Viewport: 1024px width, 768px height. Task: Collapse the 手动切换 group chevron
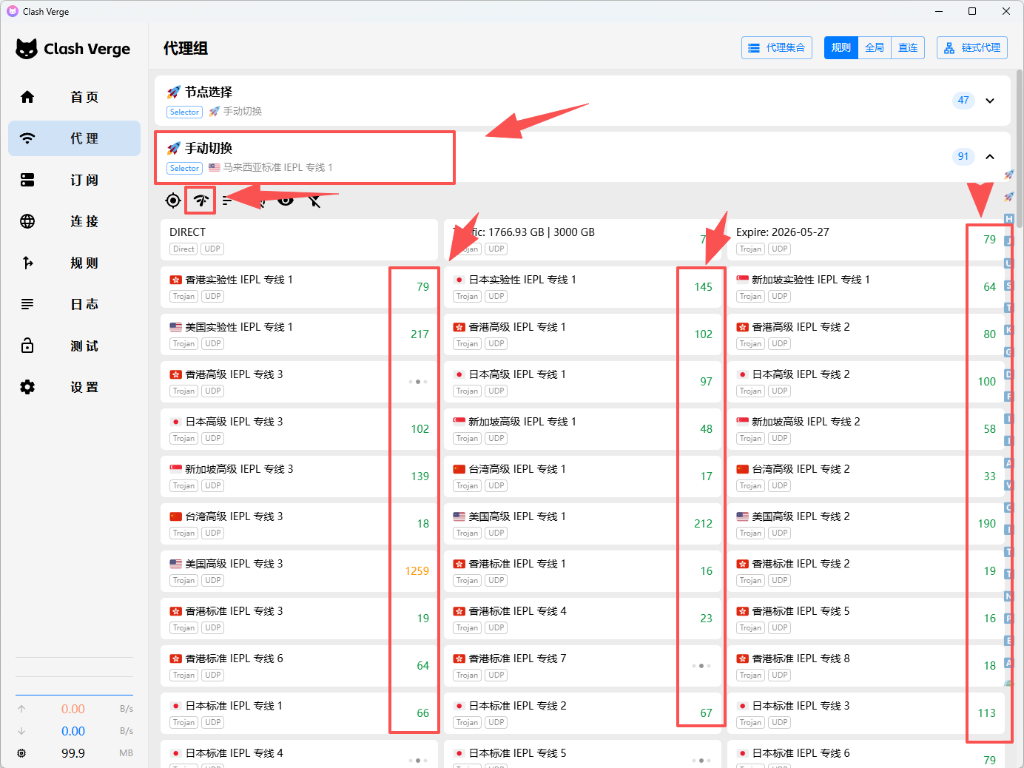pos(990,157)
